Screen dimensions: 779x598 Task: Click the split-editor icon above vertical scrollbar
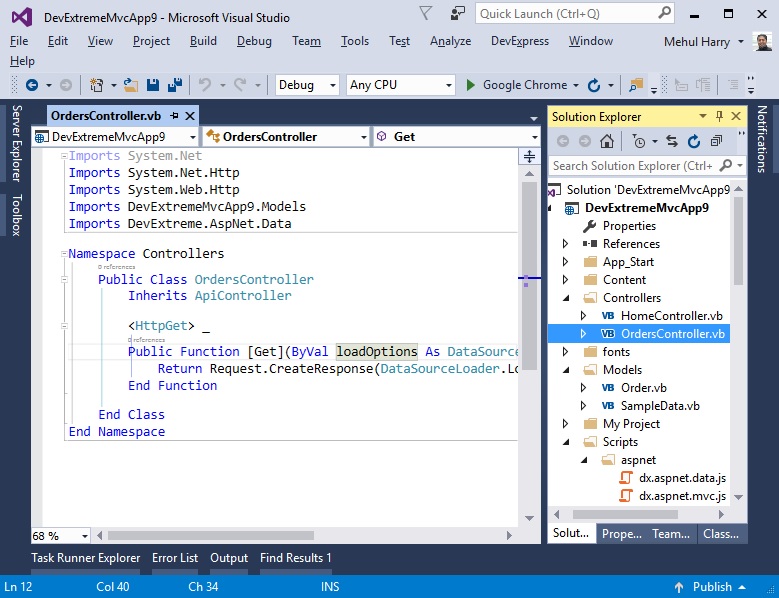coord(530,156)
